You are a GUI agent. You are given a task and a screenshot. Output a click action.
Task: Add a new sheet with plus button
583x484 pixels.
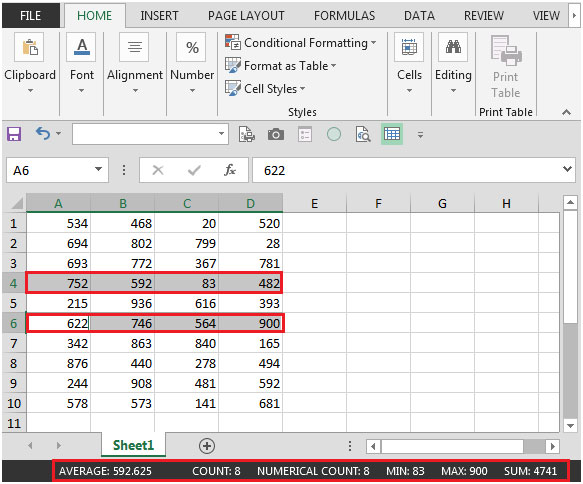point(207,446)
